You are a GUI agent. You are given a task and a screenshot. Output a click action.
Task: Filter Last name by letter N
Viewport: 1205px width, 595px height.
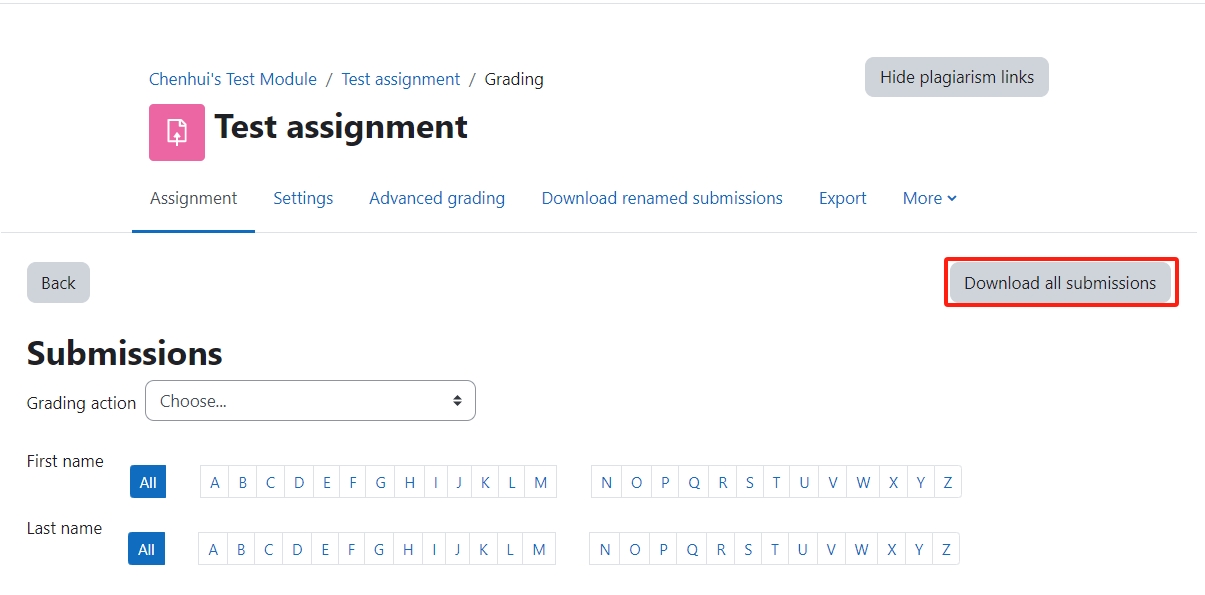point(604,549)
